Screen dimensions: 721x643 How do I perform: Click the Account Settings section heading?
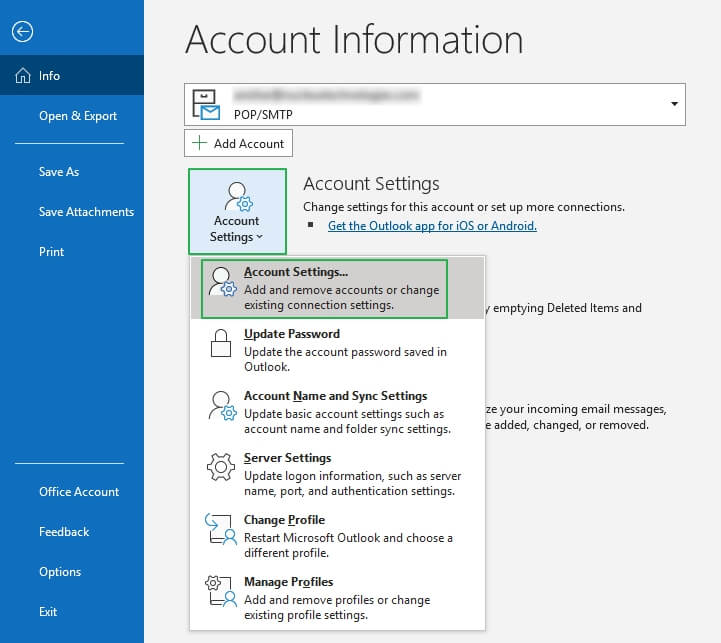[371, 184]
